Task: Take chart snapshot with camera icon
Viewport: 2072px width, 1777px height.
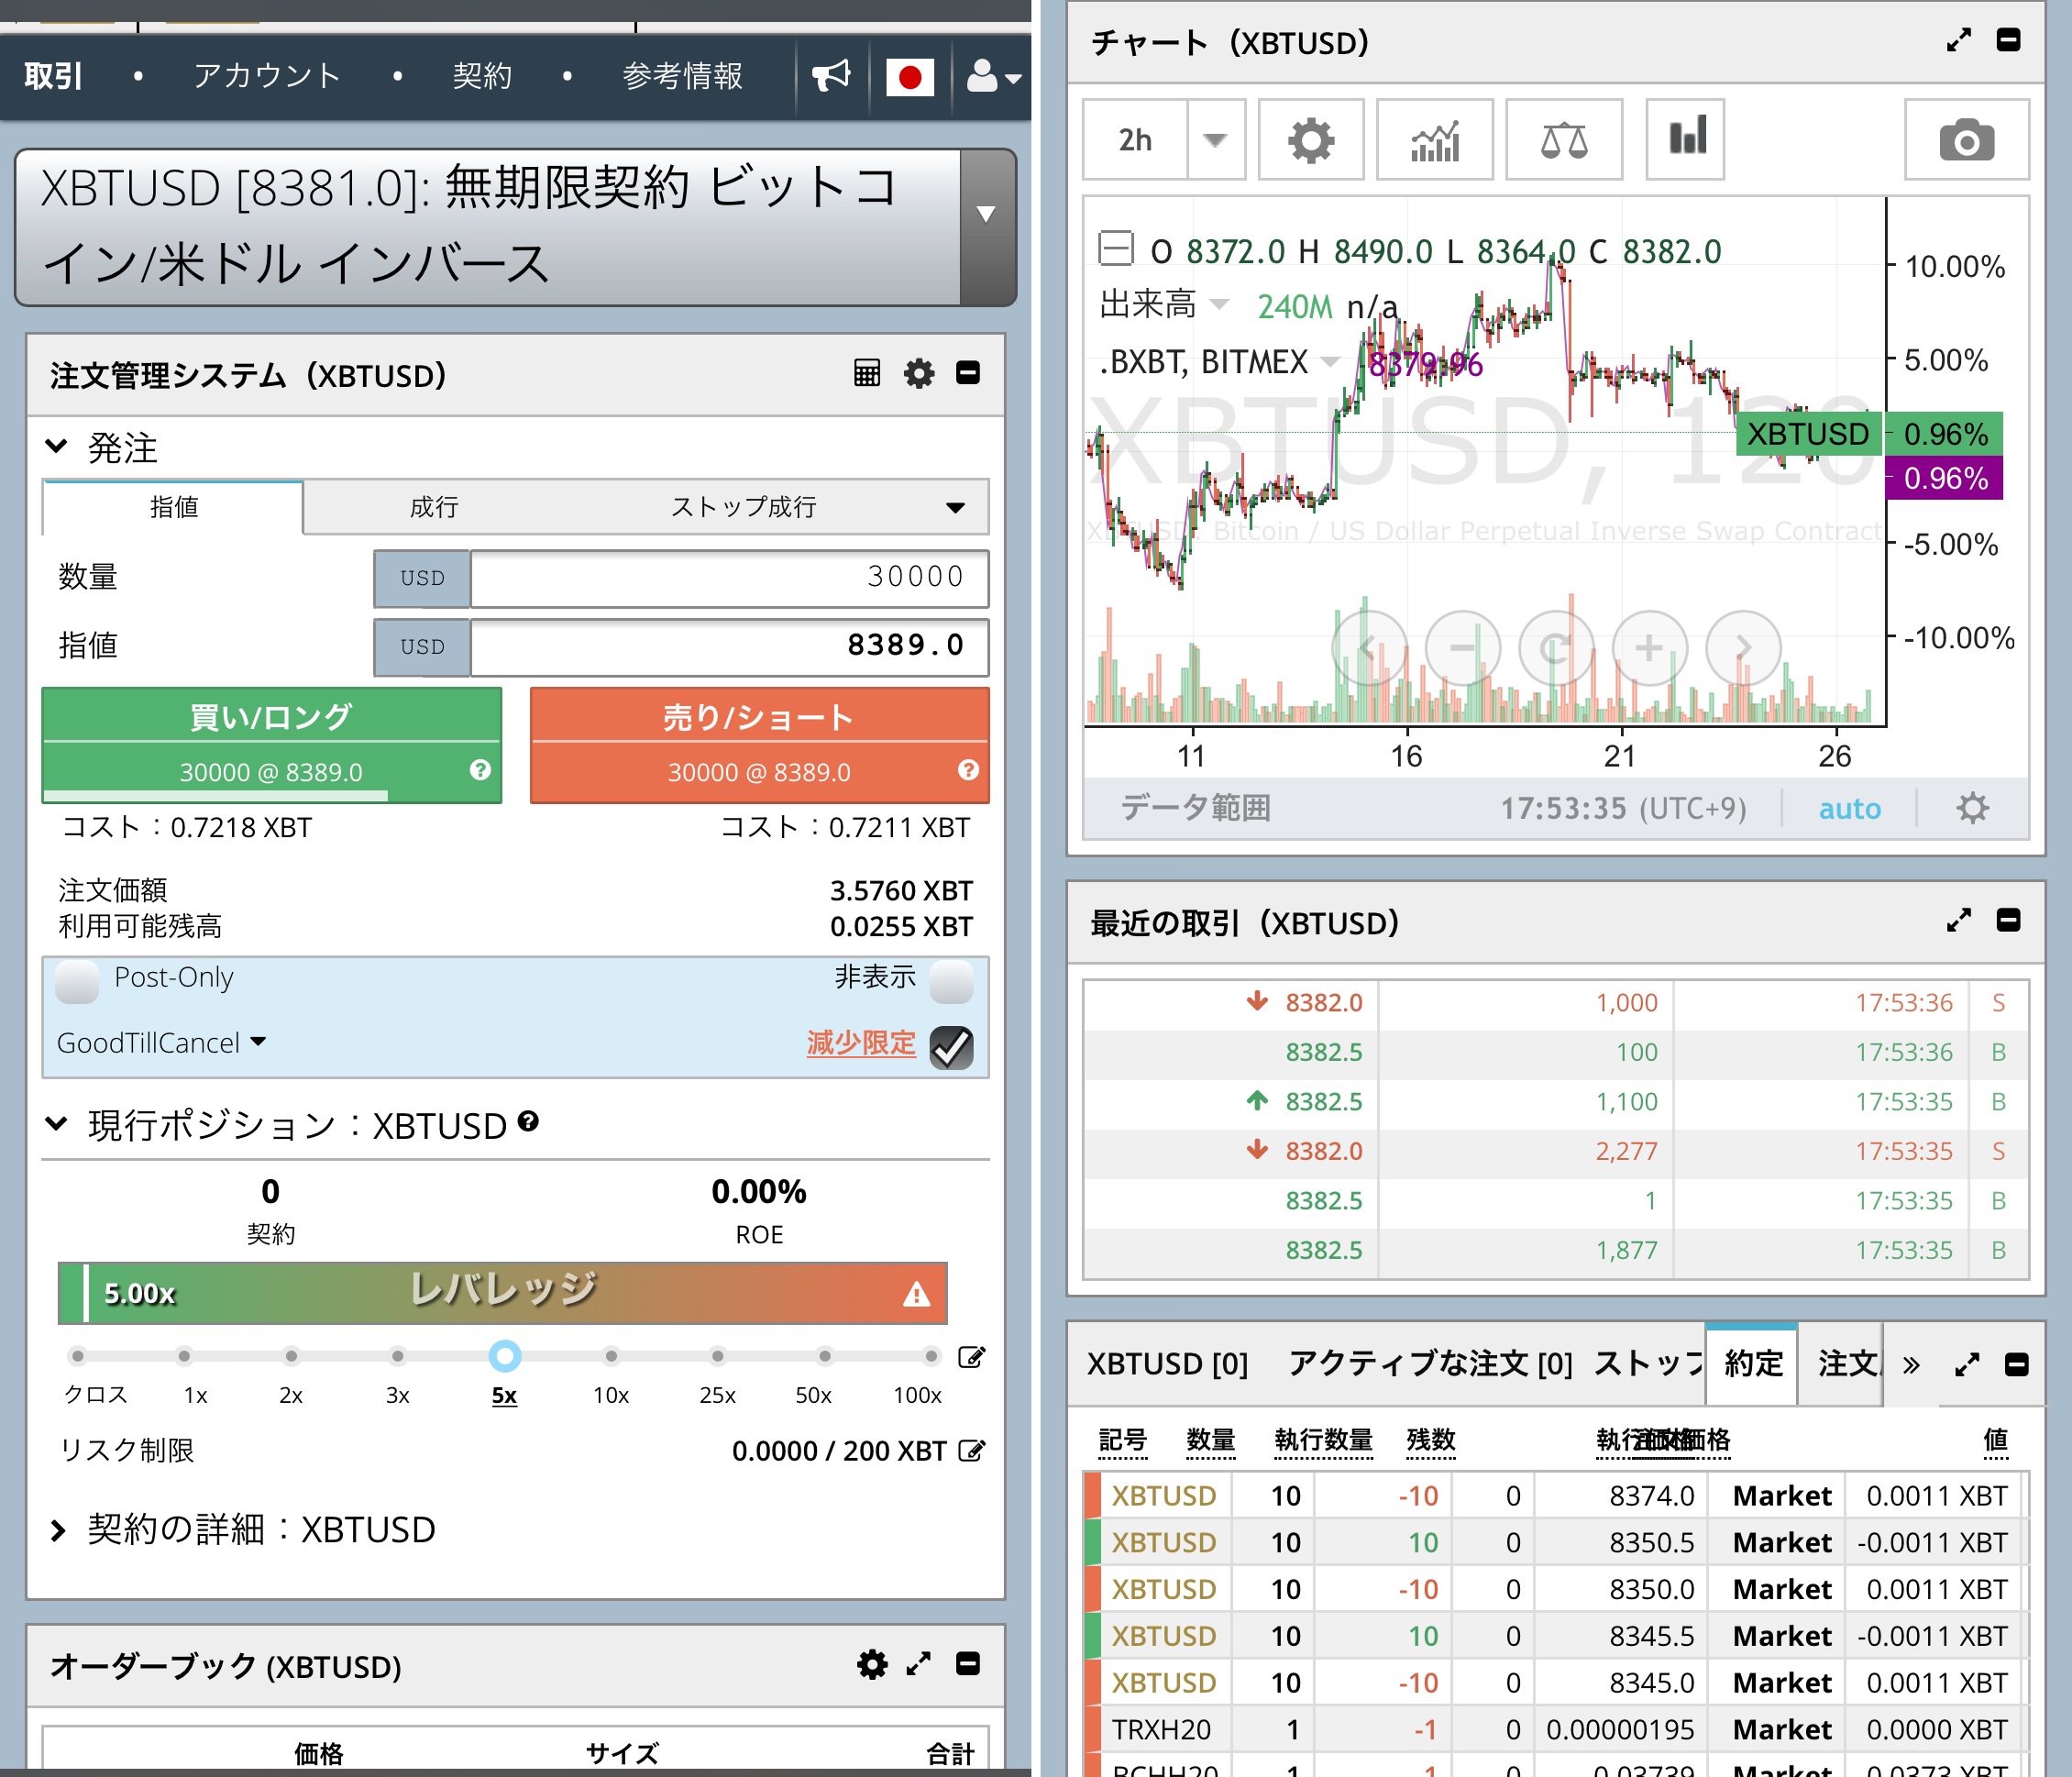Action: 1965,140
